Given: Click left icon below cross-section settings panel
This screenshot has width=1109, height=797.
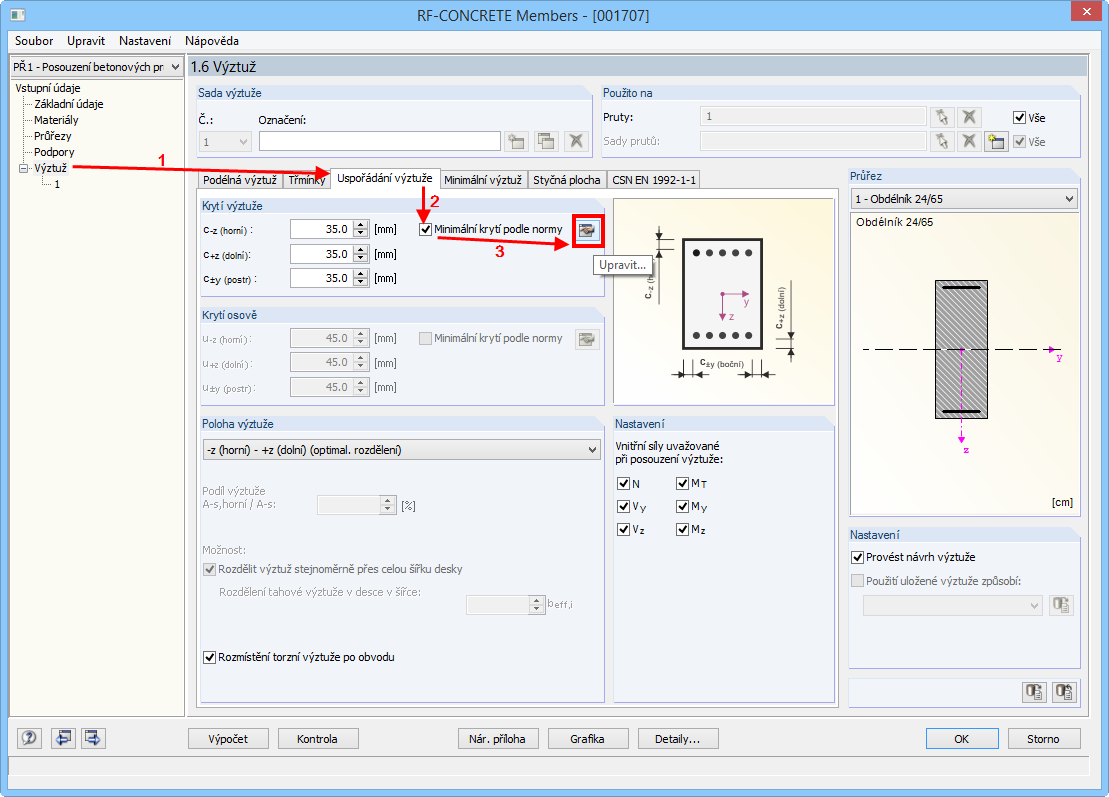Looking at the screenshot, I should coord(1034,692).
